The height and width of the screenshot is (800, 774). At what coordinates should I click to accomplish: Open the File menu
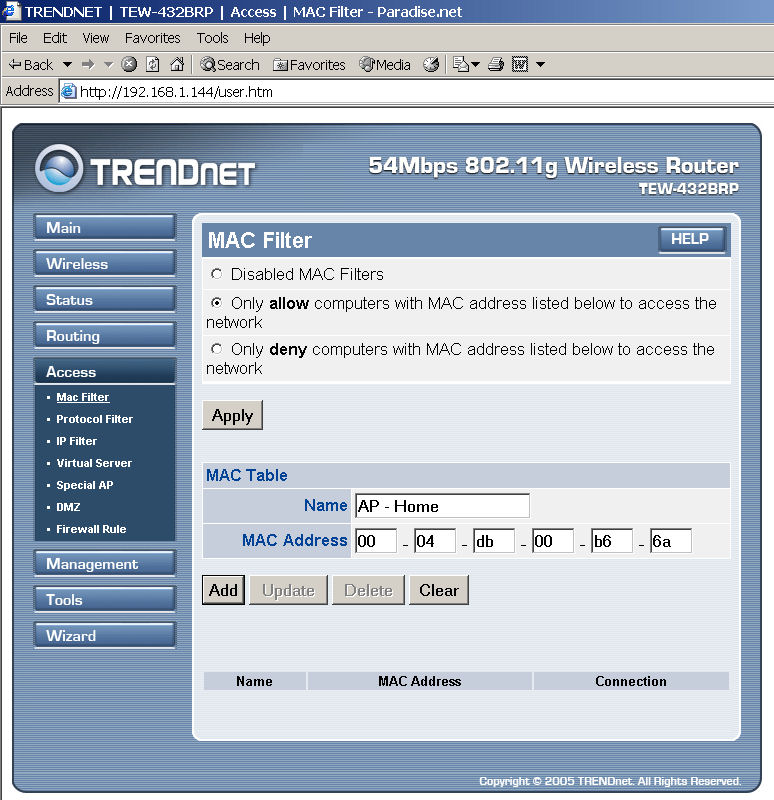point(18,38)
